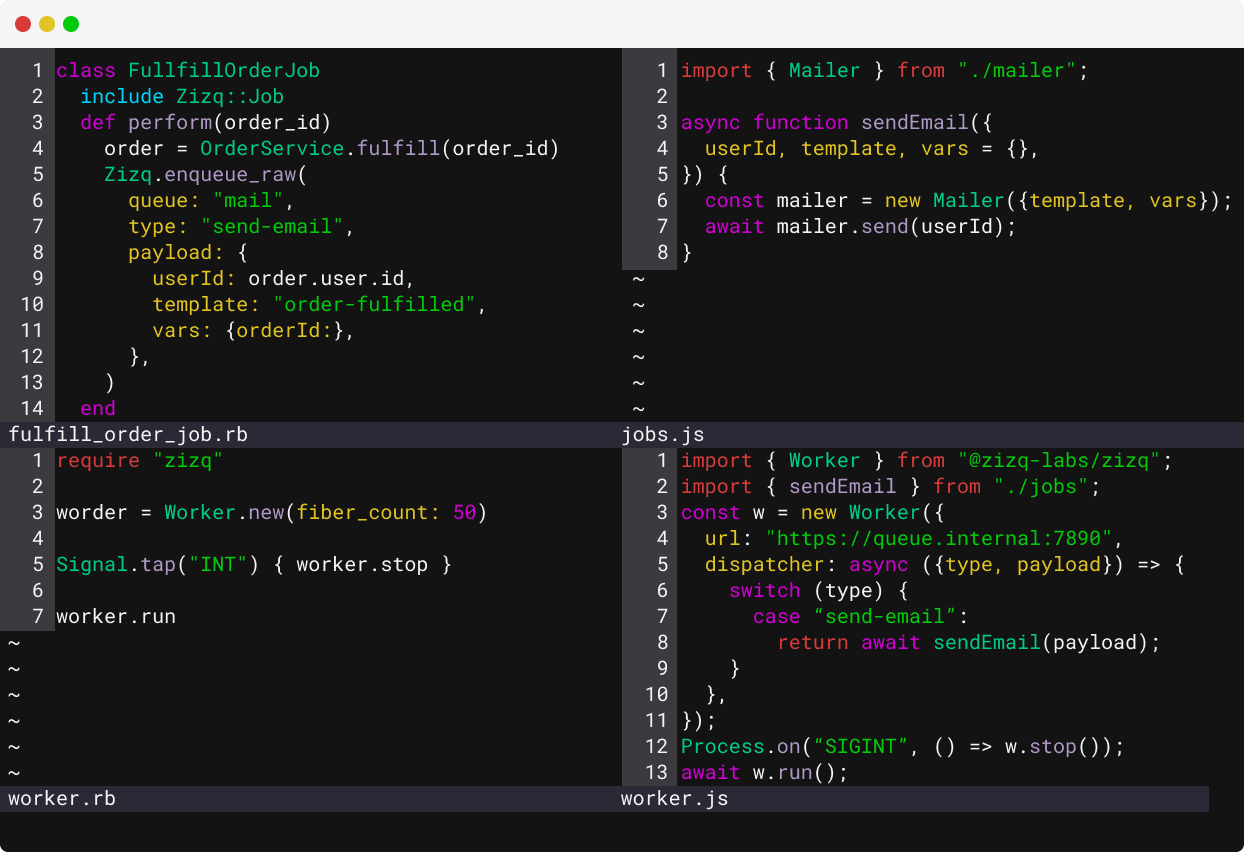Viewport: 1244px width, 852px height.
Task: Click the userId, template, vars parameters line
Action: [873, 148]
